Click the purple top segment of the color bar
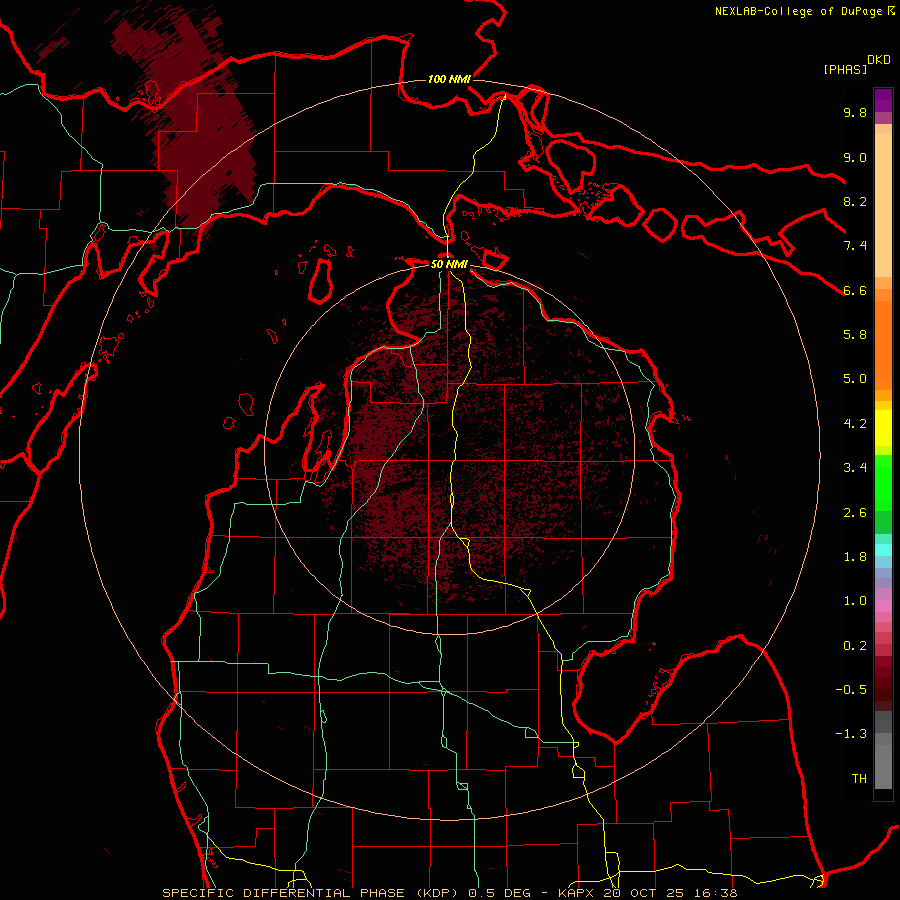 [883, 100]
